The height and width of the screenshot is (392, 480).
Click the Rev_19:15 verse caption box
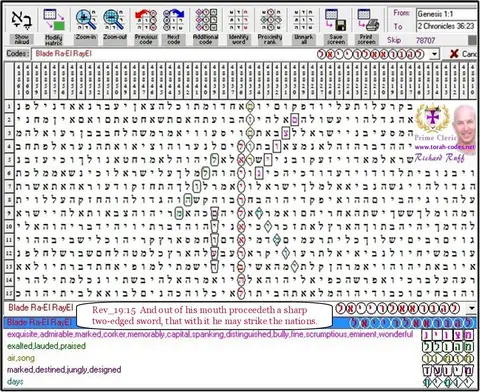(x=204, y=316)
